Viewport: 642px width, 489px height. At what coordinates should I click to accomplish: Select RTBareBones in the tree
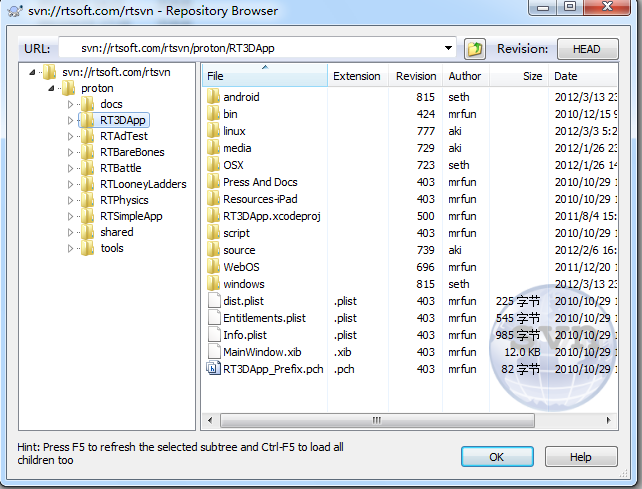[x=132, y=152]
